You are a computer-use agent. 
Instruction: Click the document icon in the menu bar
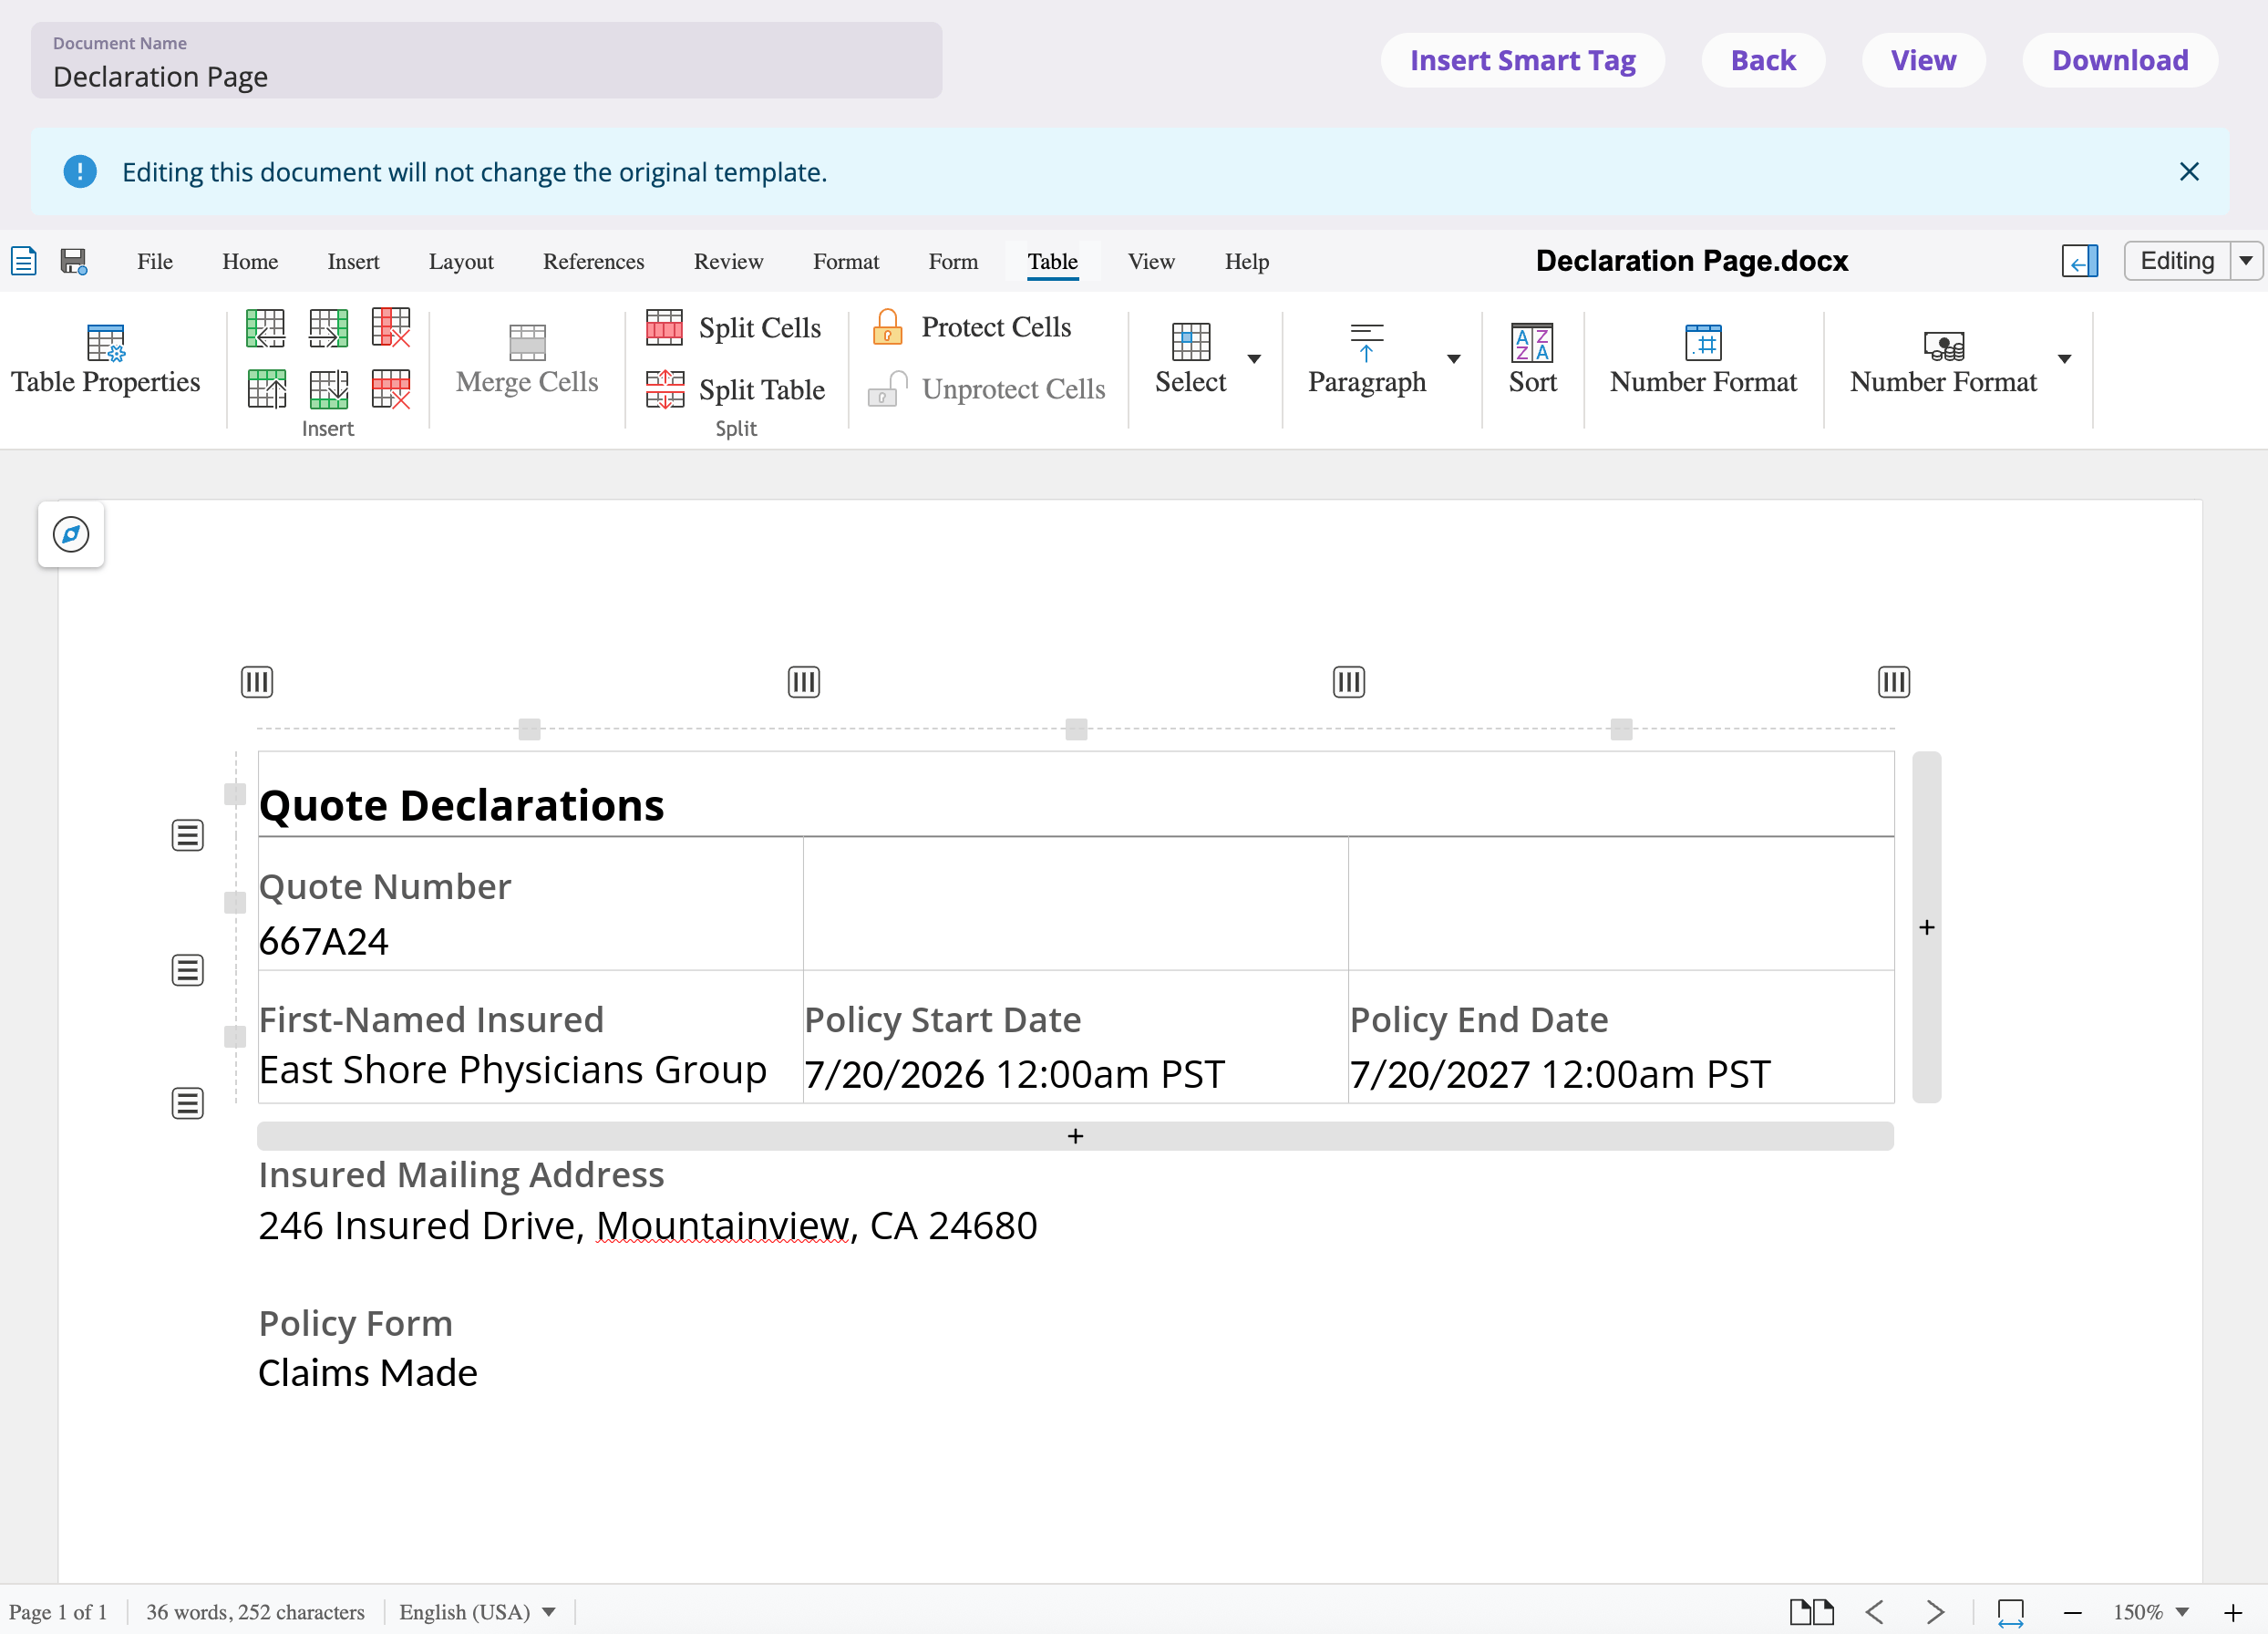(24, 262)
